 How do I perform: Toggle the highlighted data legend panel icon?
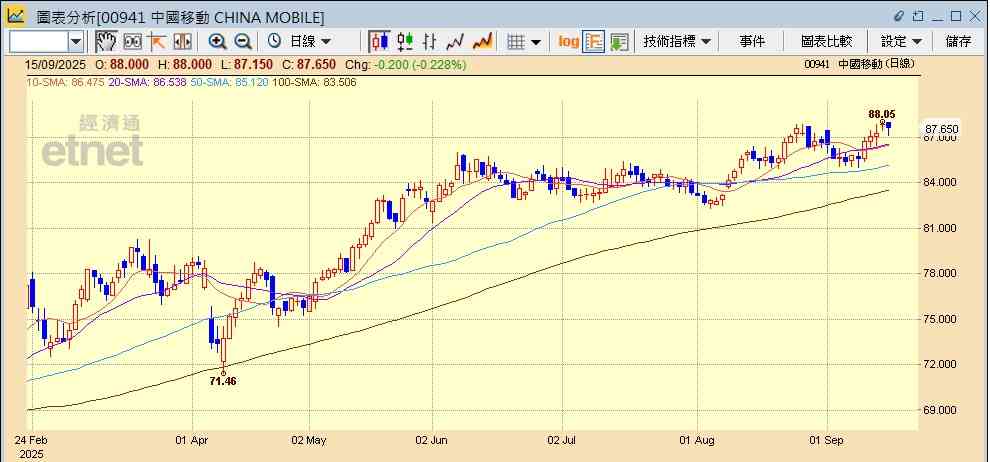[593, 42]
